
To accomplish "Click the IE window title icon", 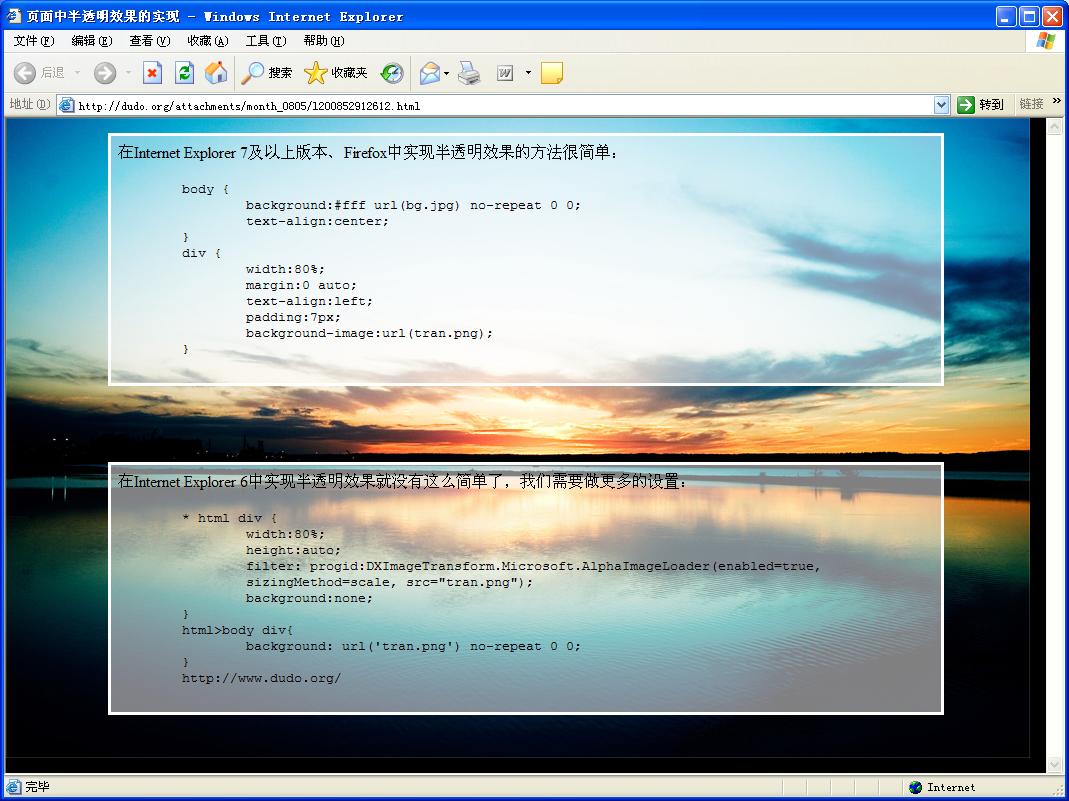I will click(x=14, y=16).
